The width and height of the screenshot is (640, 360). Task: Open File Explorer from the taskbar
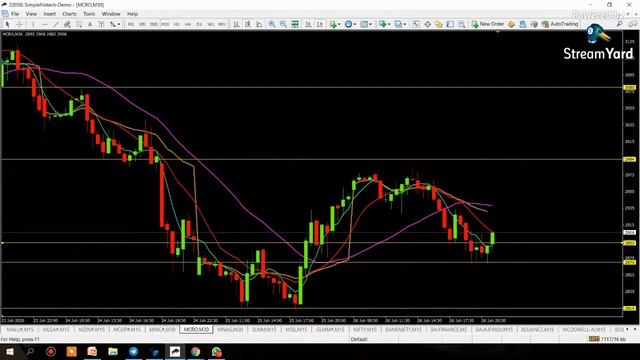coord(113,351)
